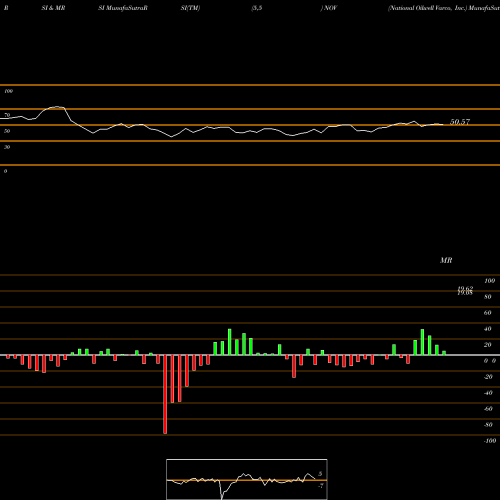Viewport: 500px width, 500px height.
Task: Click the 50 level label on RSI axis
Action: pyautogui.click(x=7, y=131)
